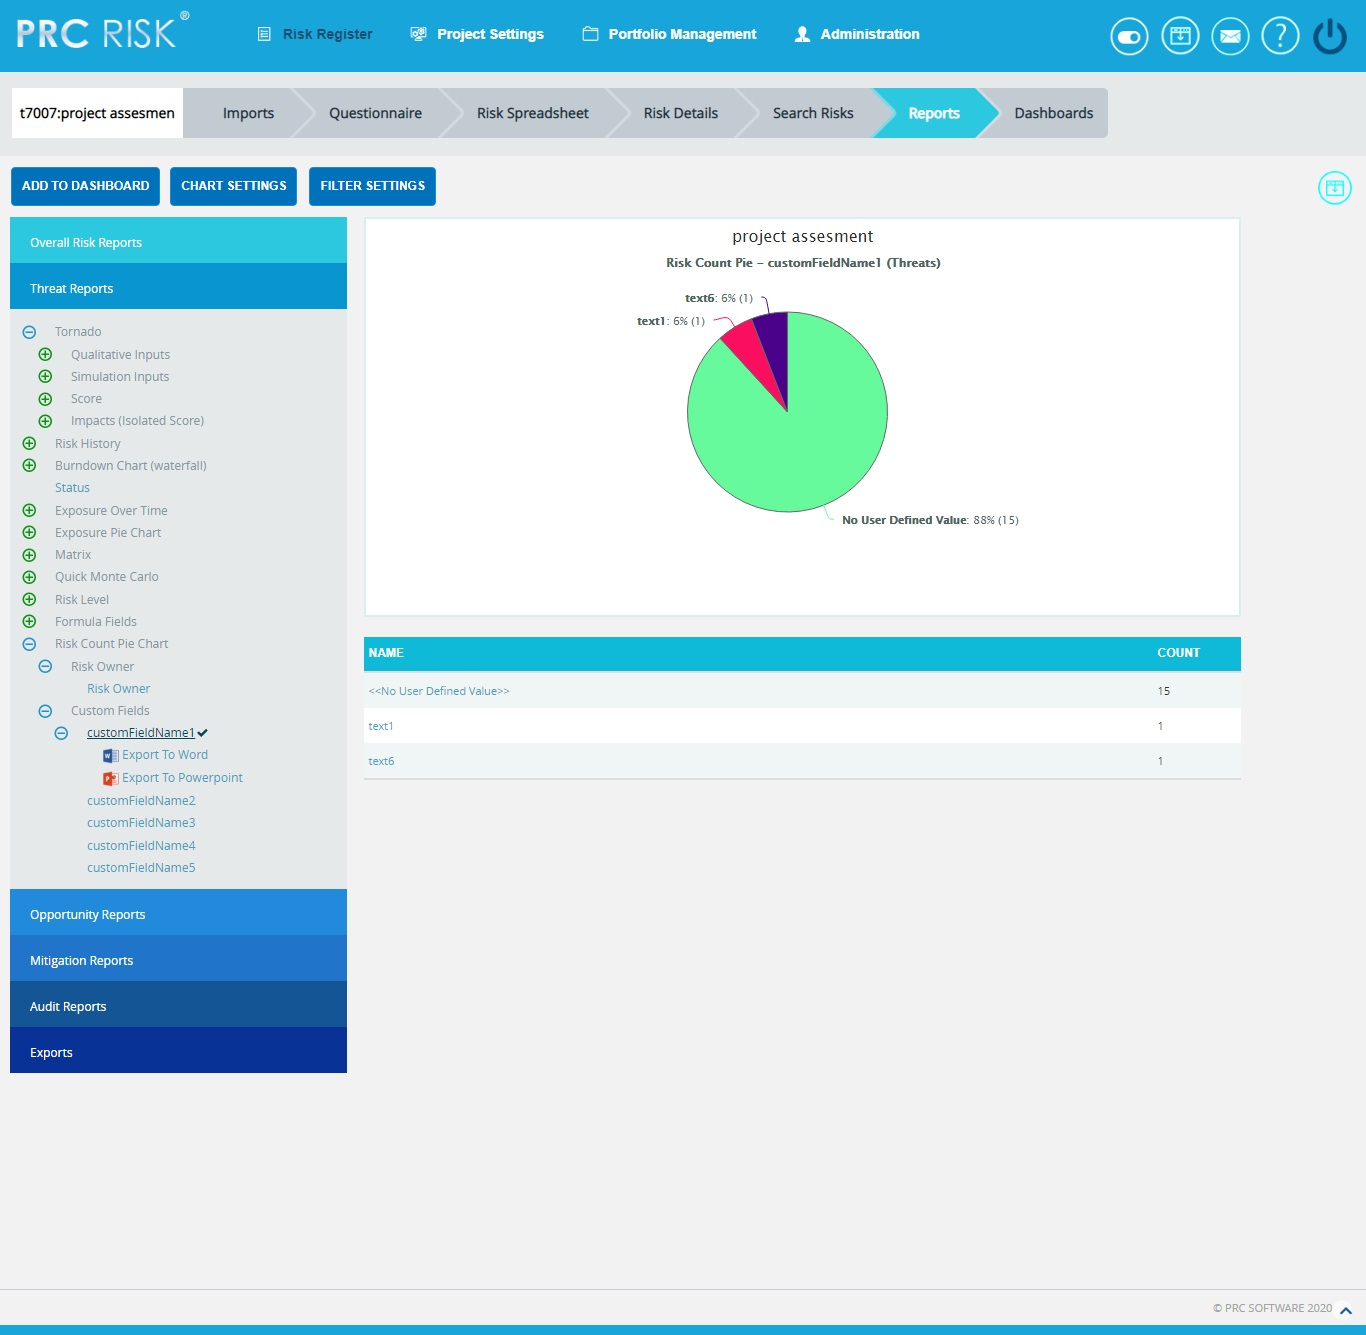Click the ADD TO DASHBOARD button
This screenshot has height=1335, width=1366.
coord(85,186)
